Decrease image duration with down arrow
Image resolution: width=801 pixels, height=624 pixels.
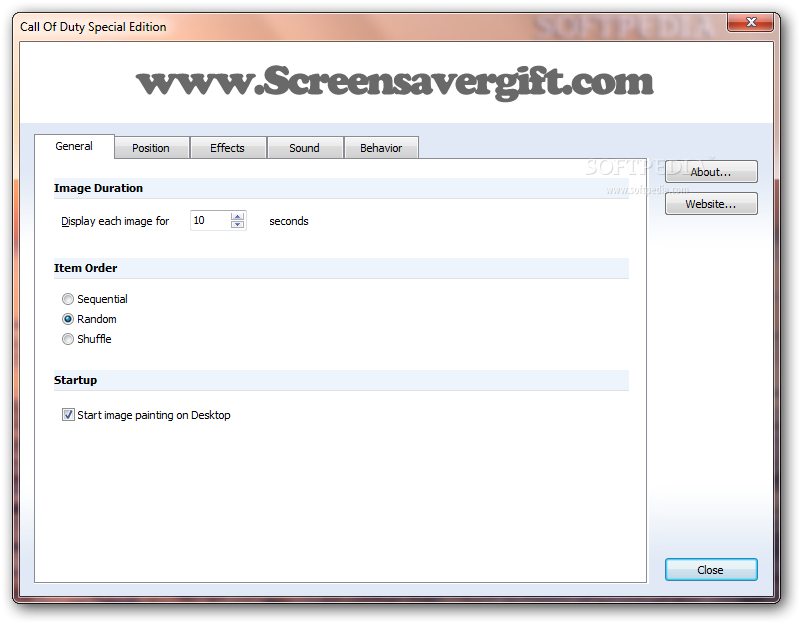point(238,224)
